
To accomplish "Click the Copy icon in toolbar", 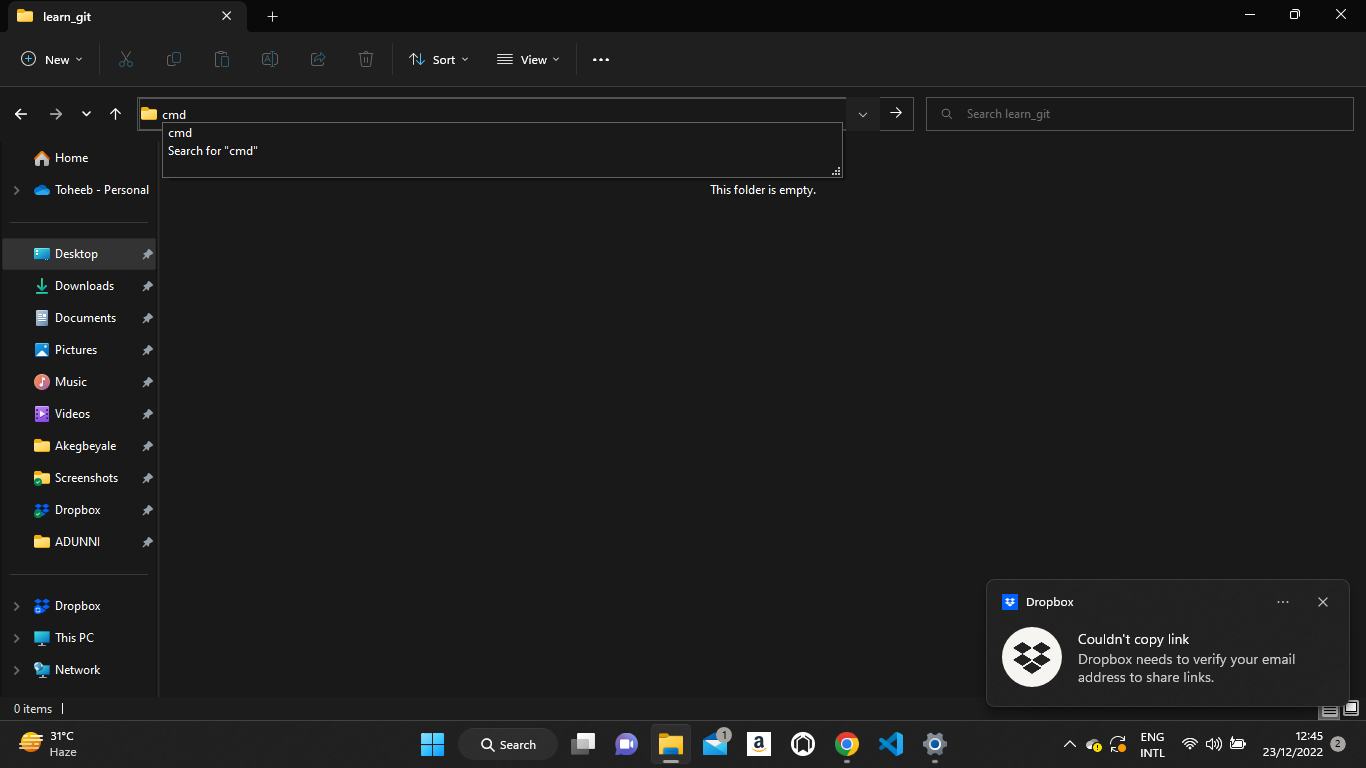I will coord(174,60).
